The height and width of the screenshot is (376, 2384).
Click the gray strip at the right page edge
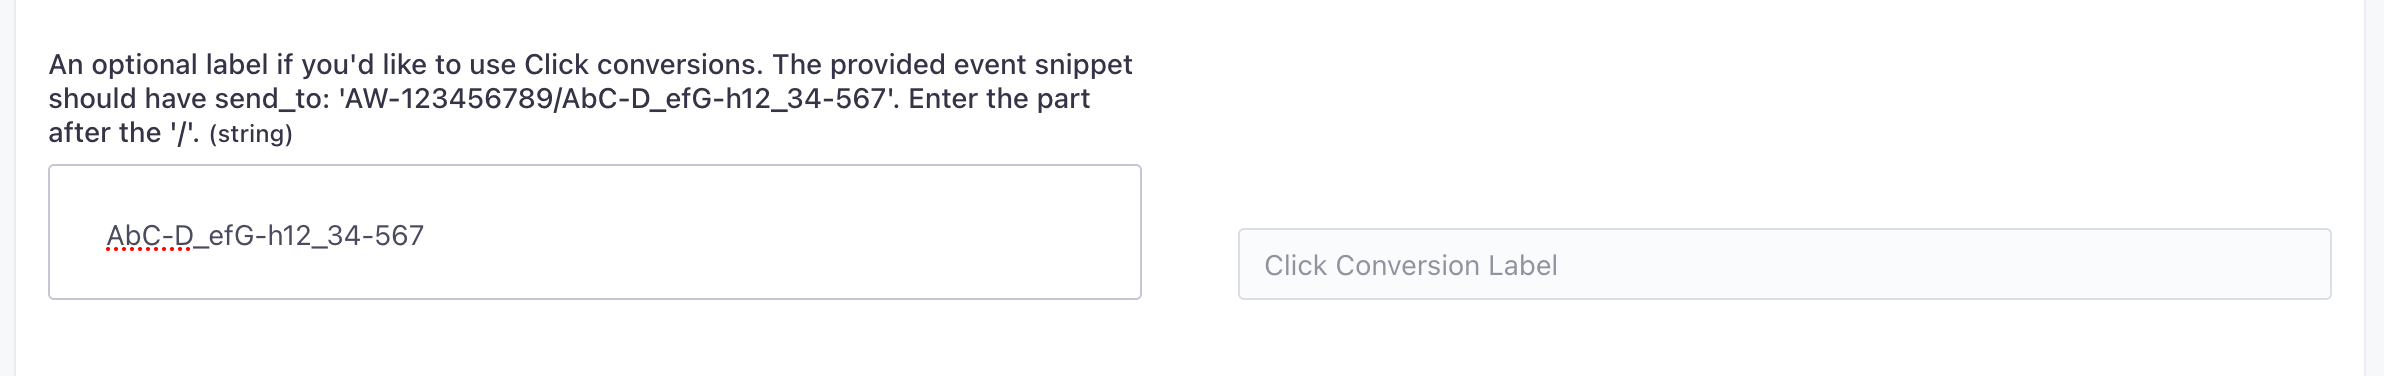(2375, 188)
